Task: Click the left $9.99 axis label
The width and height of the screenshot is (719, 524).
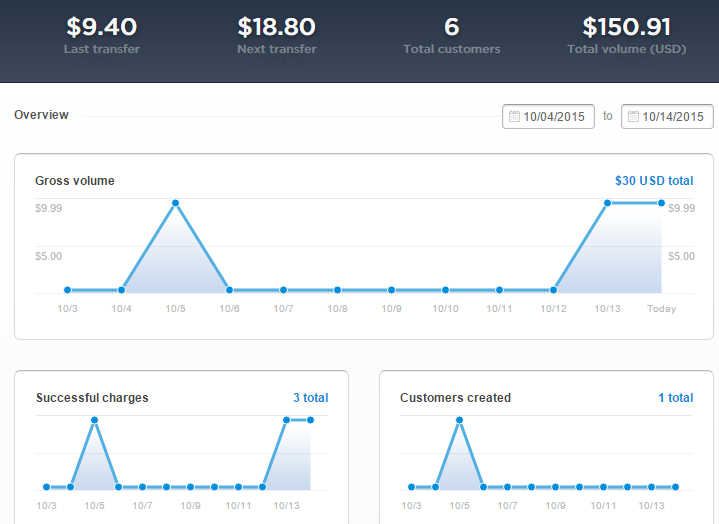Action: click(x=49, y=208)
